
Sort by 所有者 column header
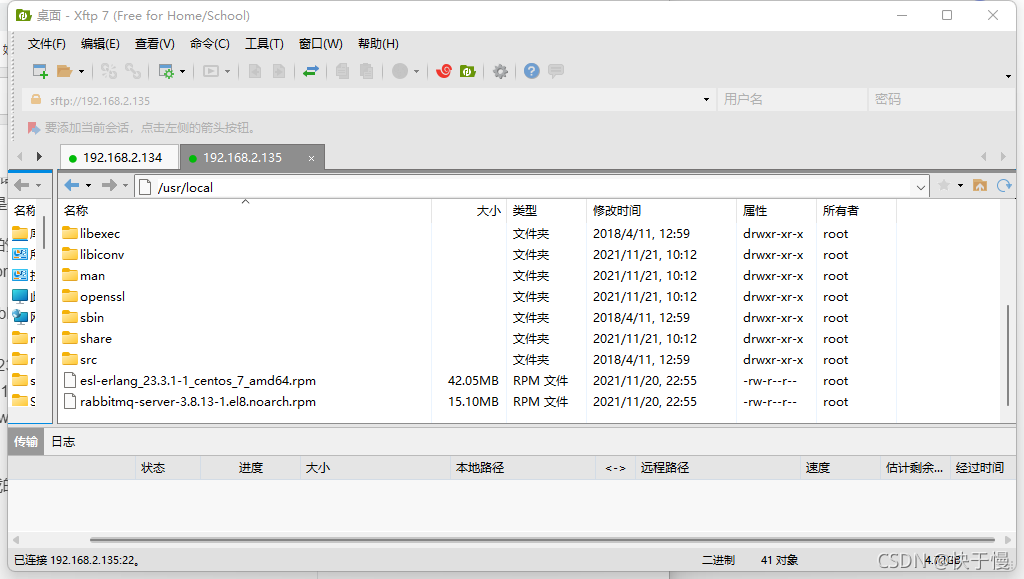(856, 210)
